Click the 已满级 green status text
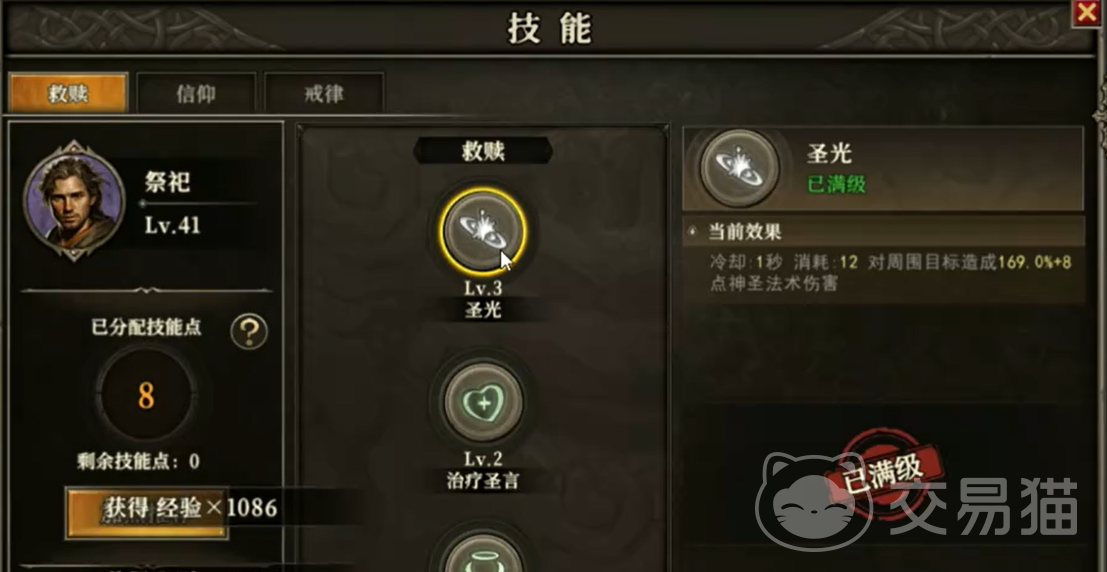The image size is (1107, 572). point(837,184)
